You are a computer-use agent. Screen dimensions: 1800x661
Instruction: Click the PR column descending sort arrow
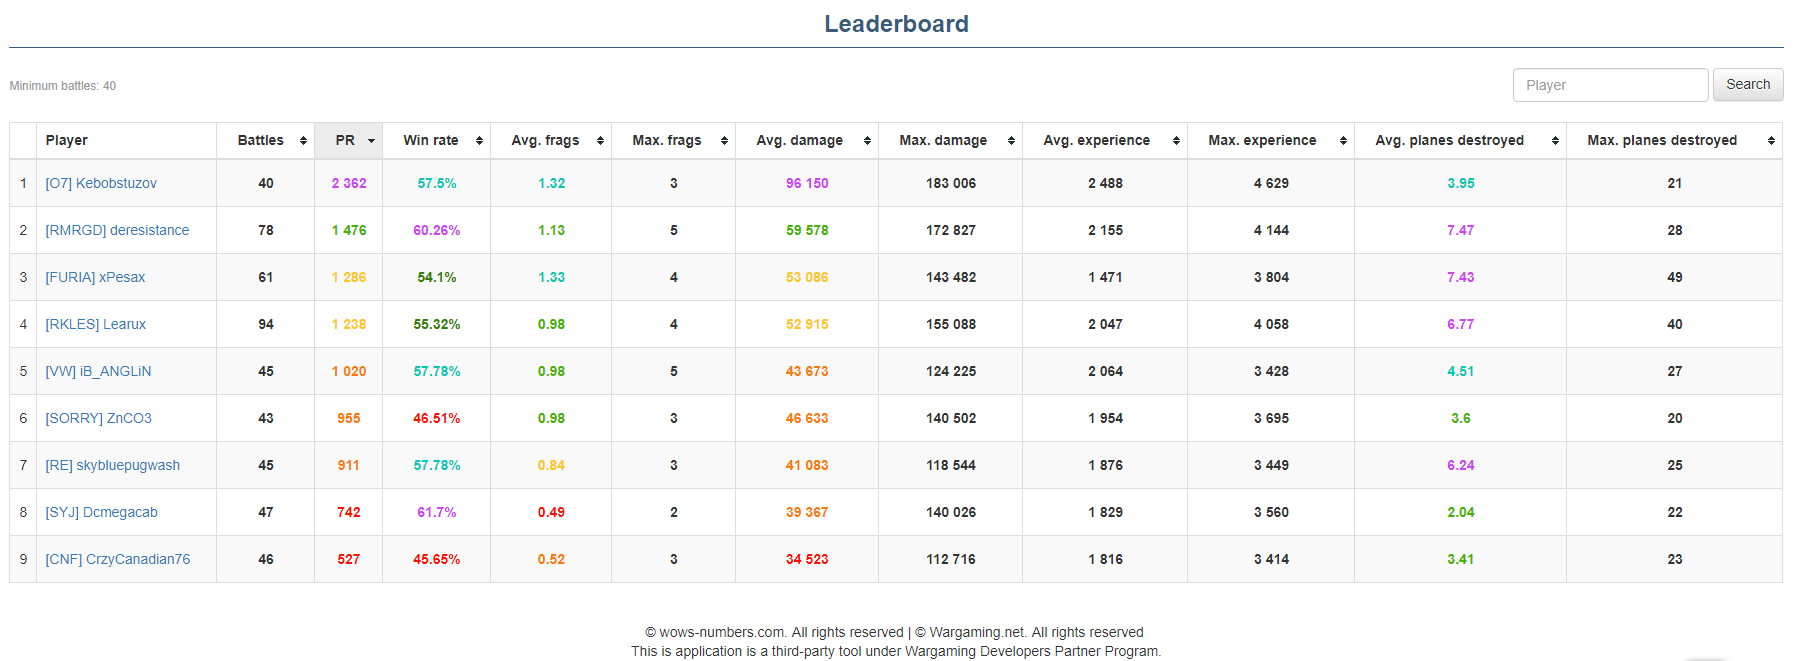coord(371,141)
